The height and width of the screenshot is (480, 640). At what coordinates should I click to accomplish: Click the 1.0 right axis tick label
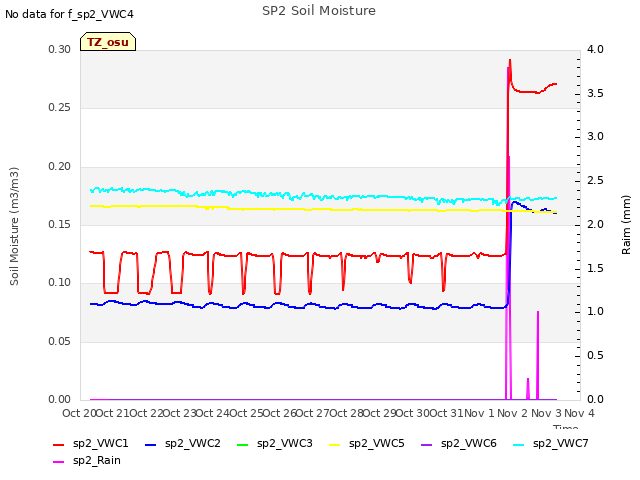pos(595,312)
